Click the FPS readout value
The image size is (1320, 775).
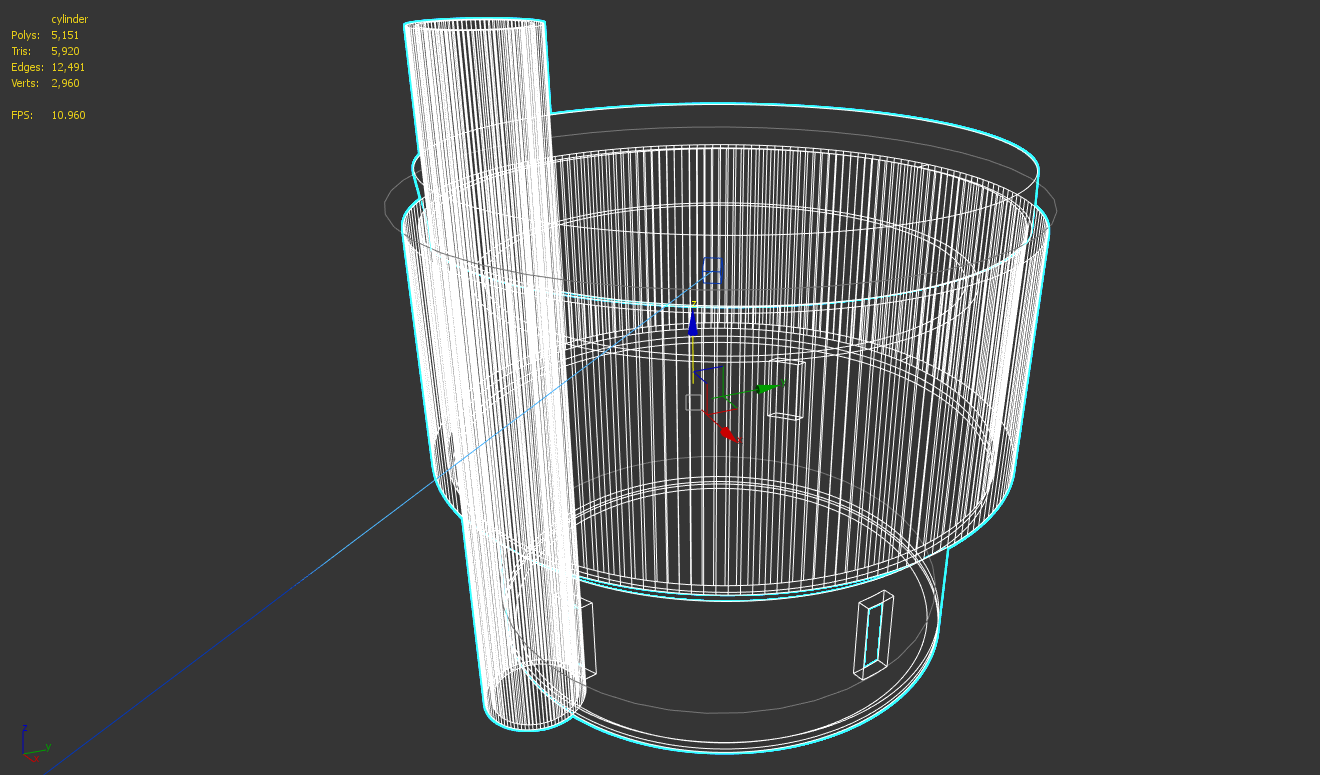(66, 115)
